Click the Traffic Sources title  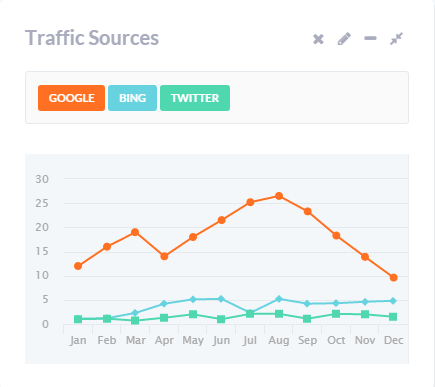coord(92,38)
